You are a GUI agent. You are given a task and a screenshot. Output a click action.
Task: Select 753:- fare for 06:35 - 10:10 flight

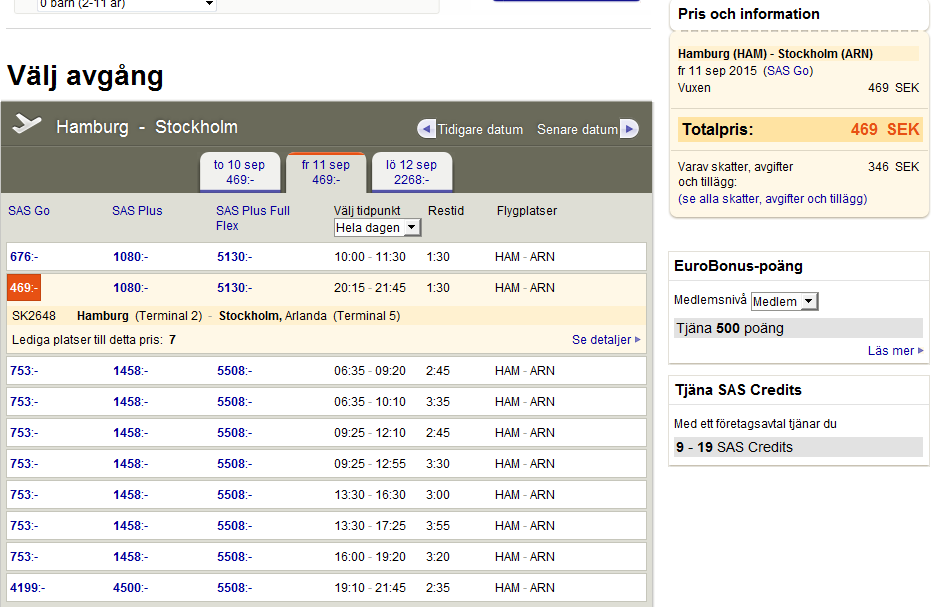tap(24, 402)
